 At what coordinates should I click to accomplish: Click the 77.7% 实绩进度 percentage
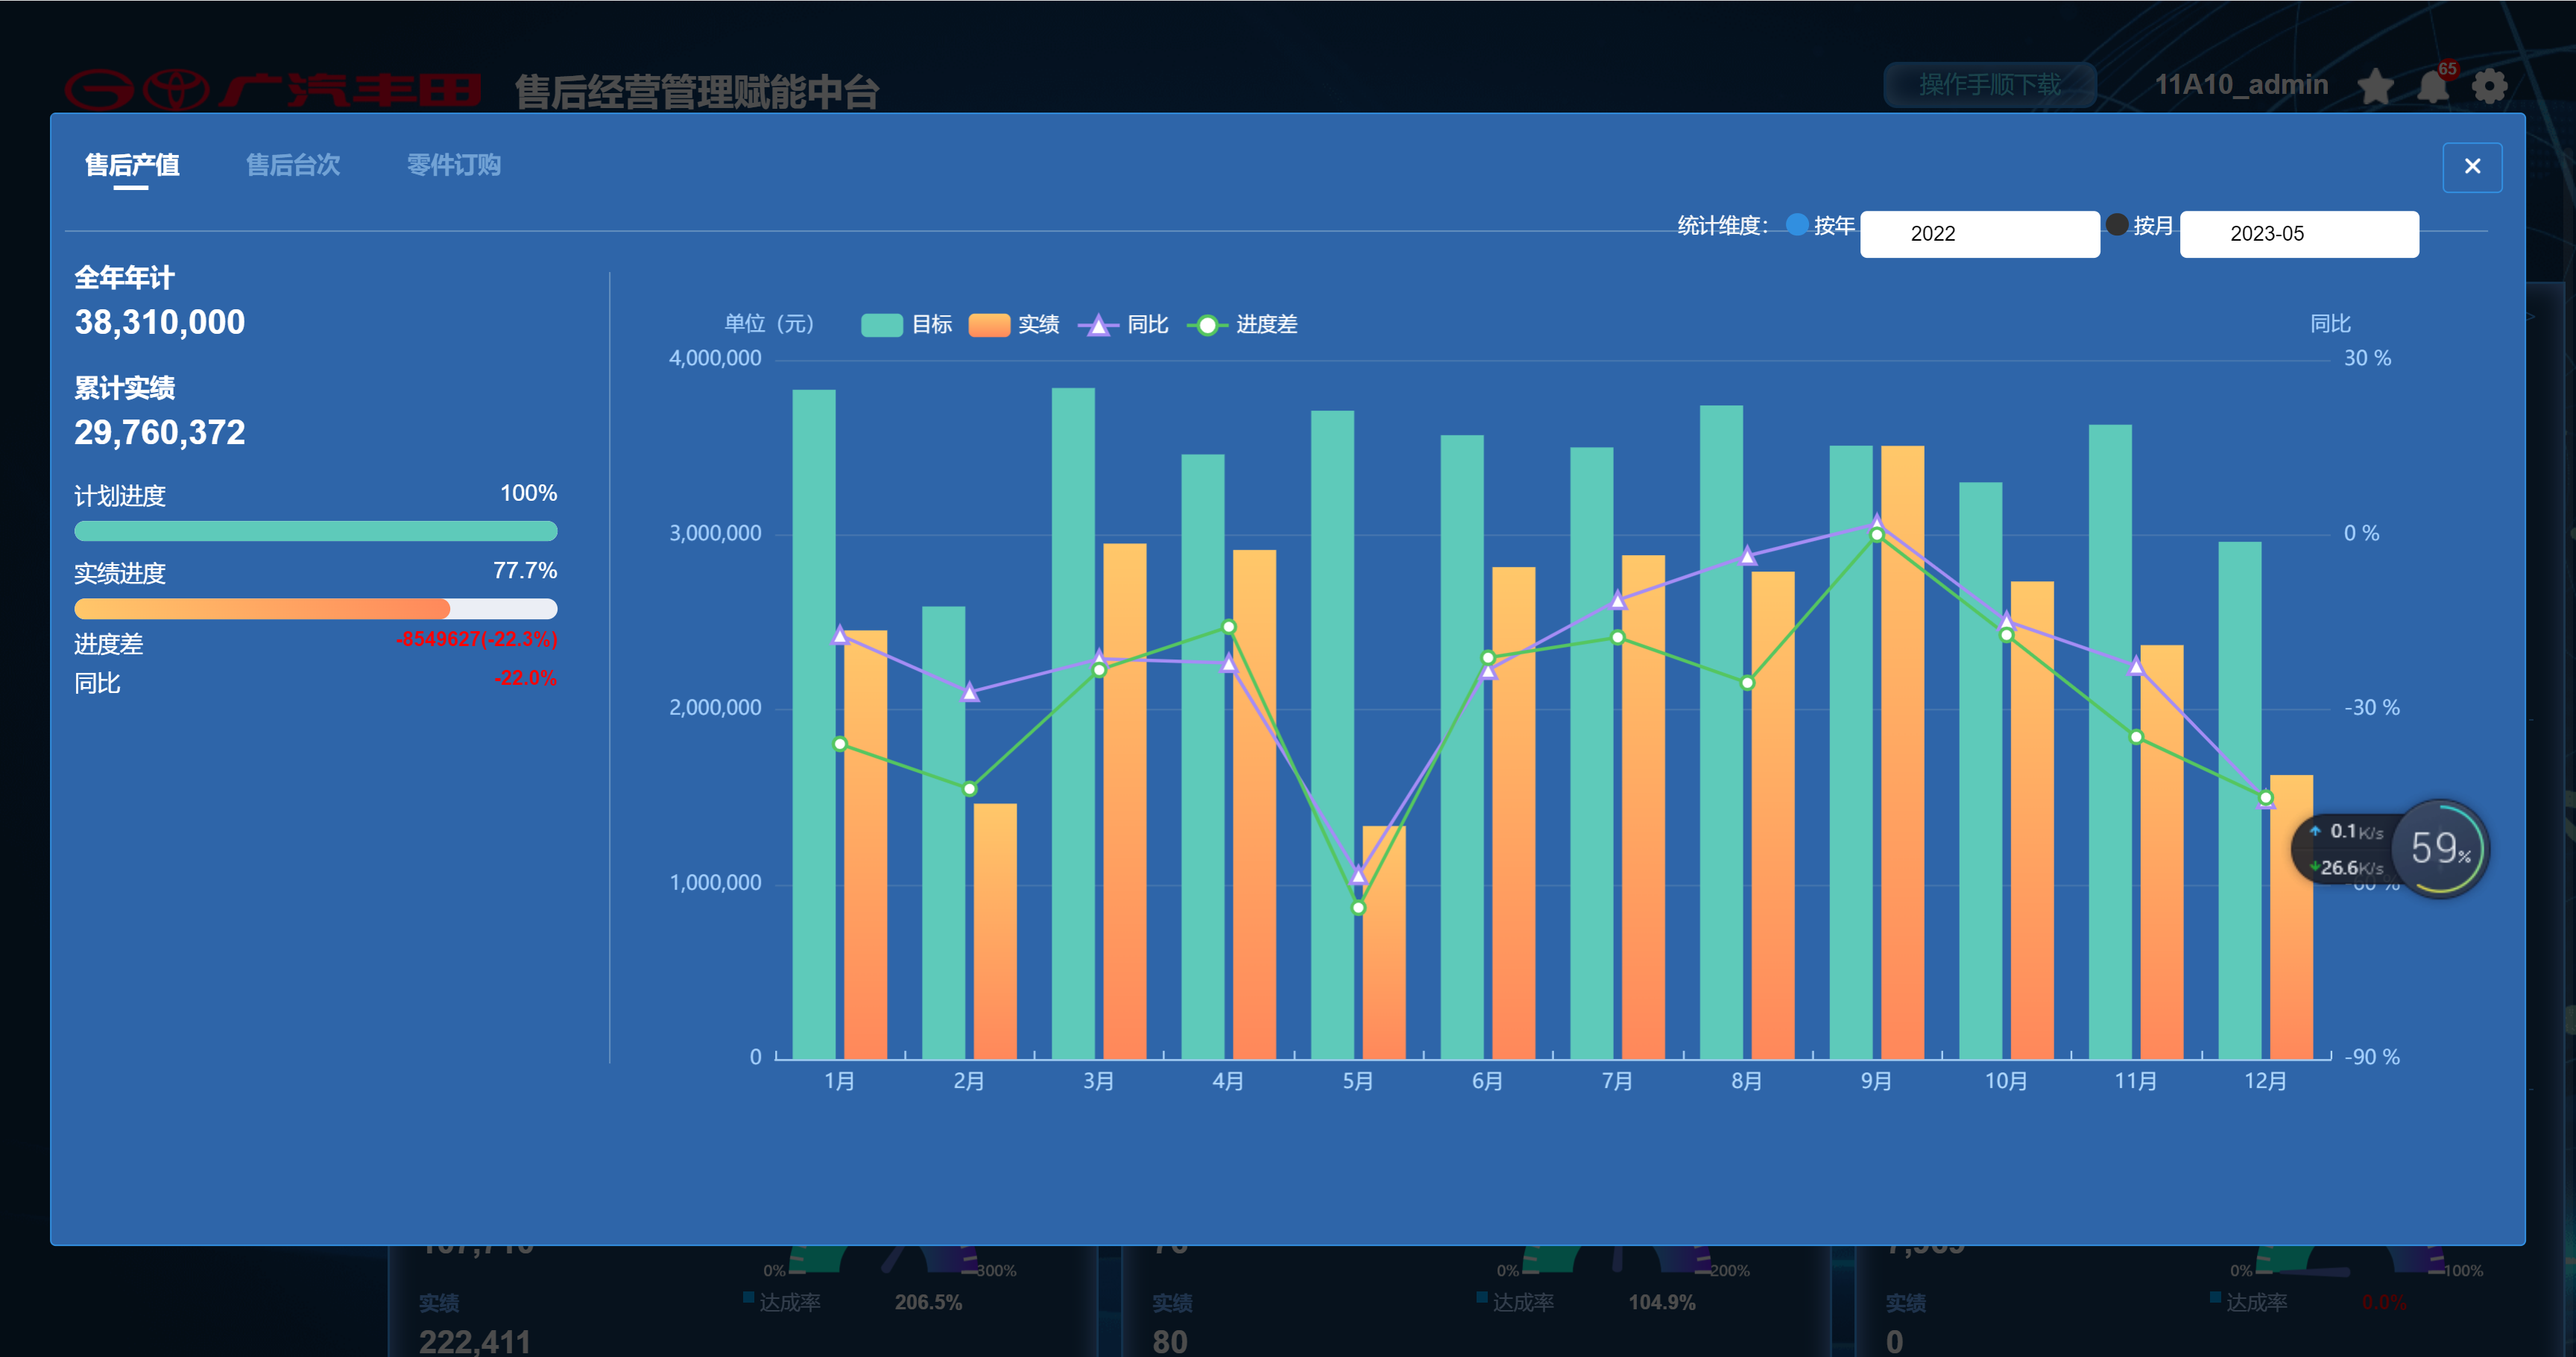[525, 571]
